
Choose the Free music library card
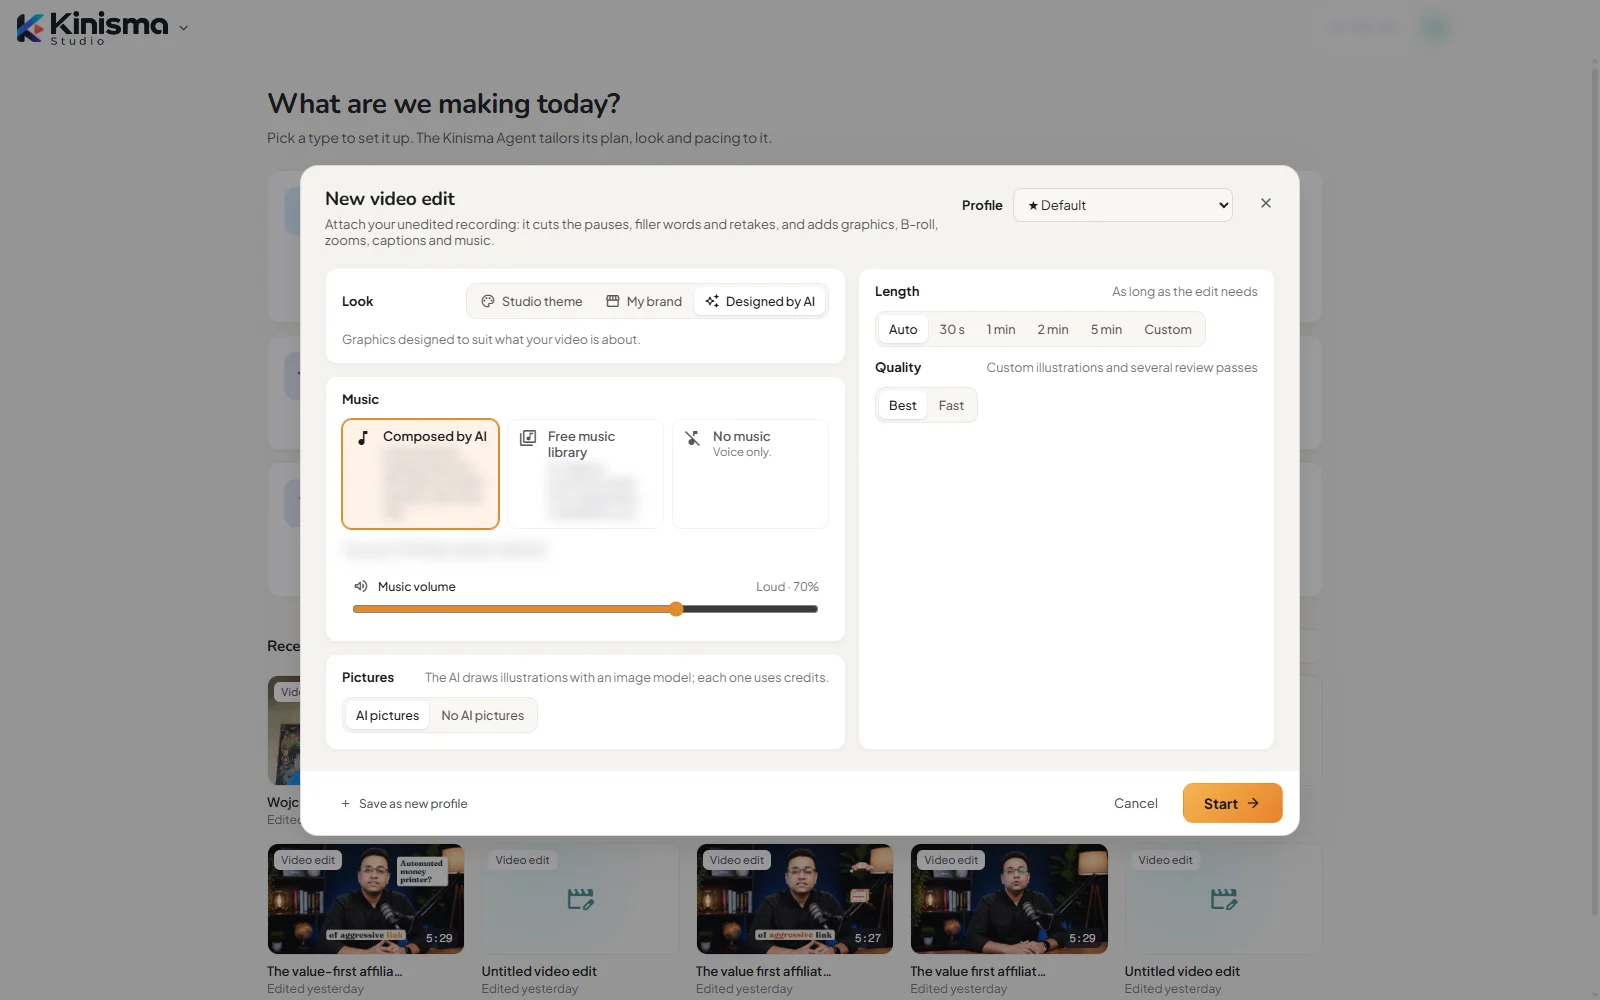point(585,474)
